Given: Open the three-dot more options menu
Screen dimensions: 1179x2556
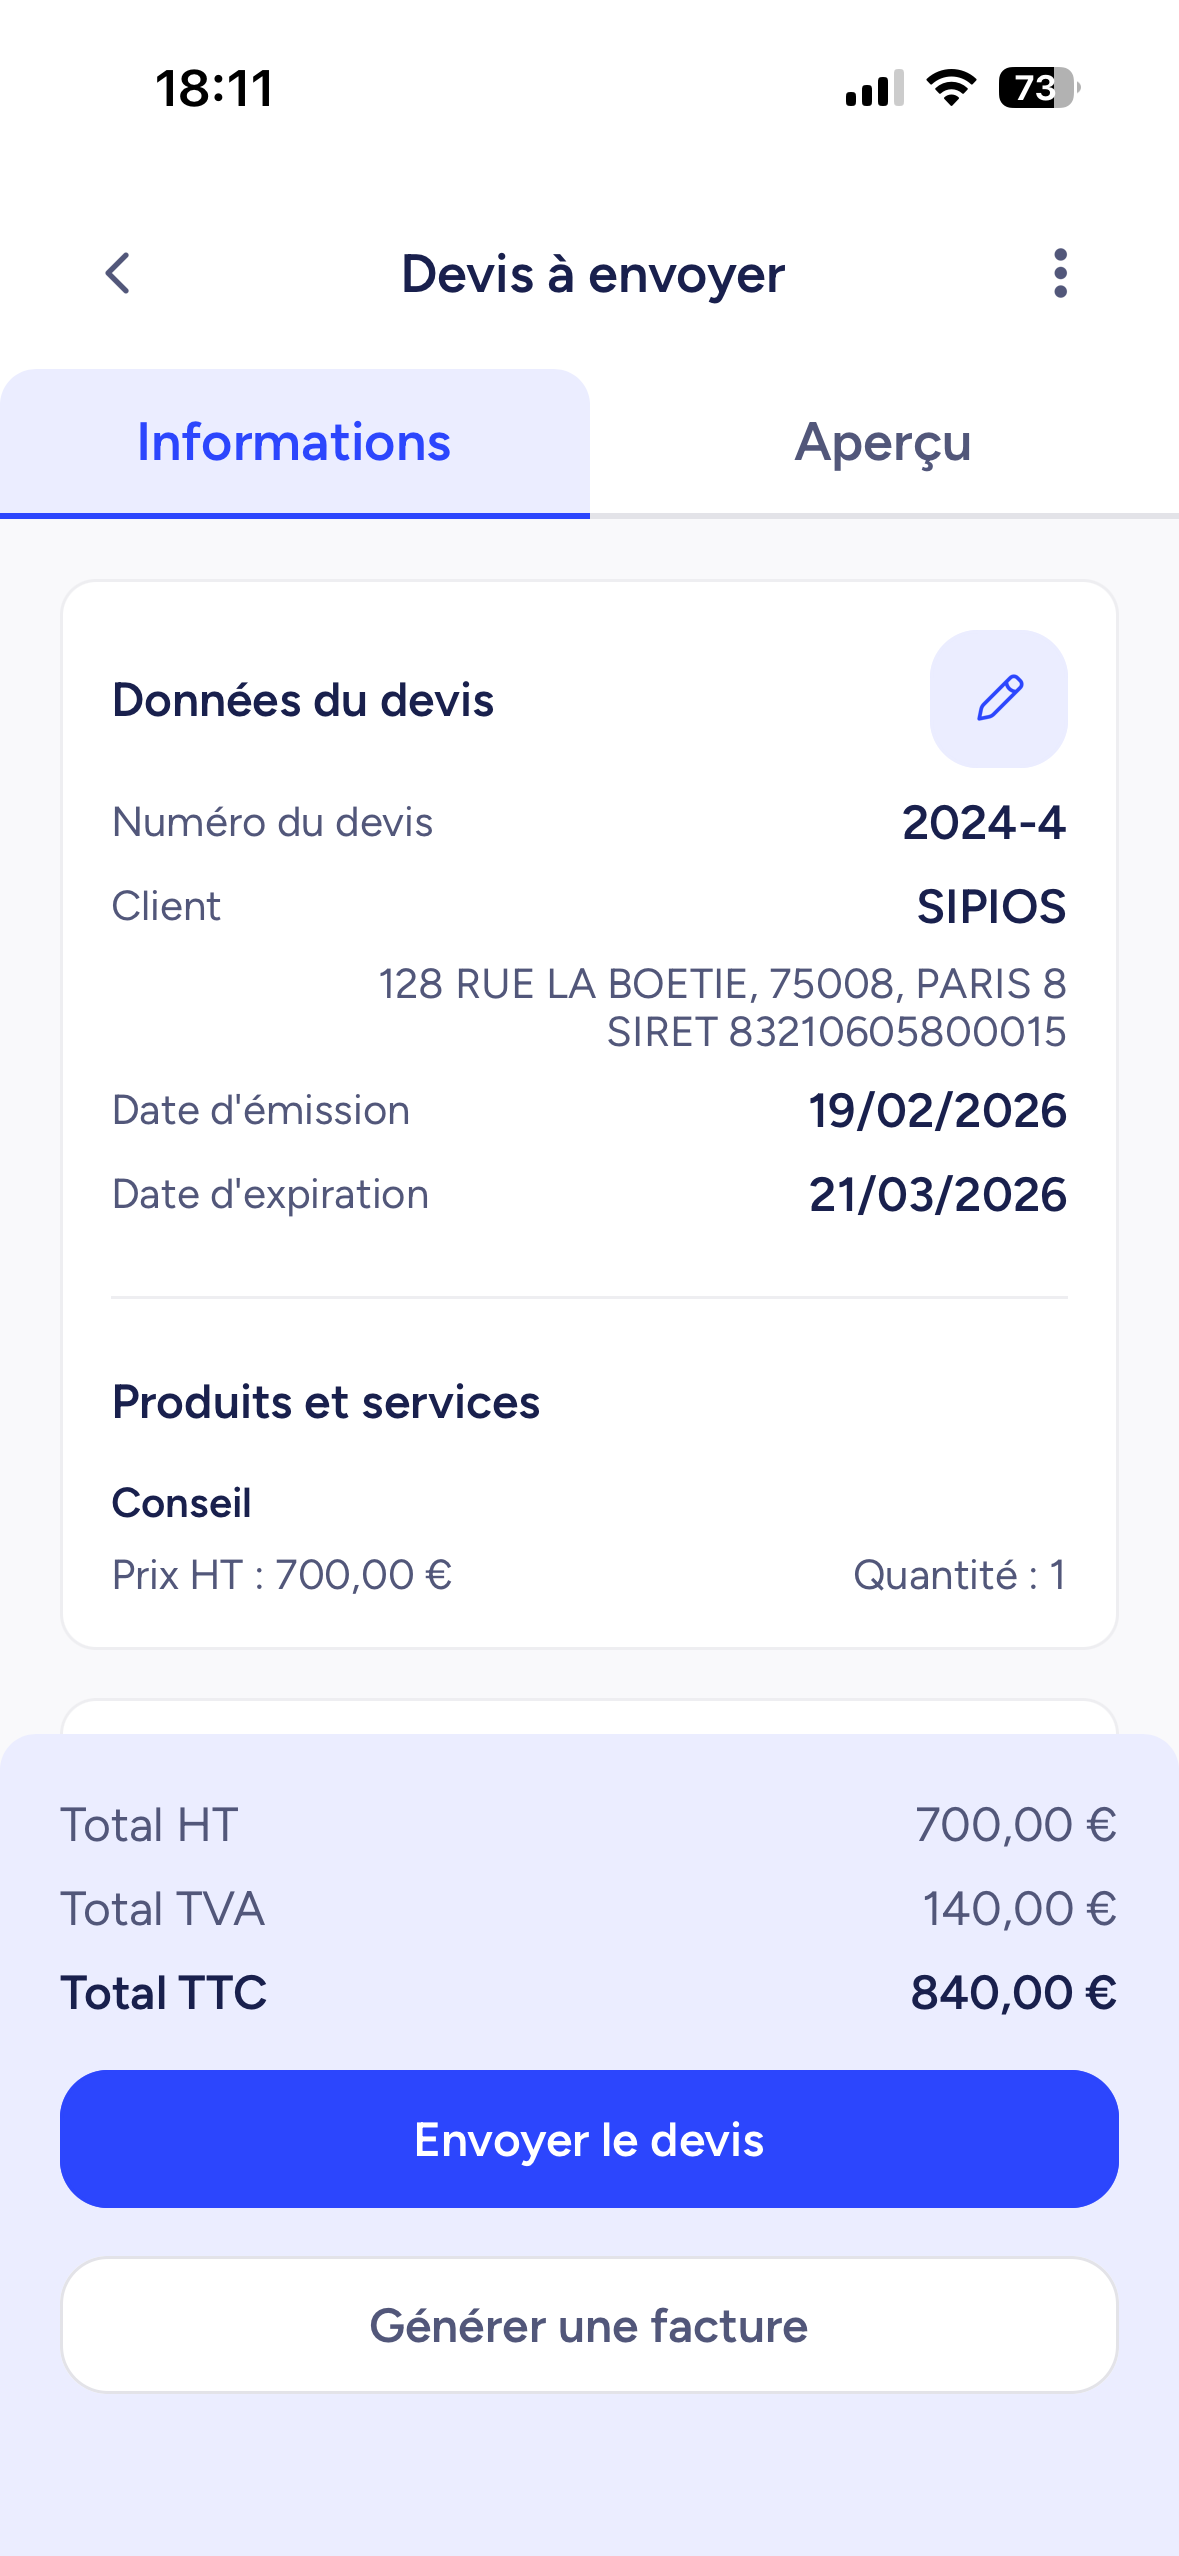Looking at the screenshot, I should pos(1060,273).
